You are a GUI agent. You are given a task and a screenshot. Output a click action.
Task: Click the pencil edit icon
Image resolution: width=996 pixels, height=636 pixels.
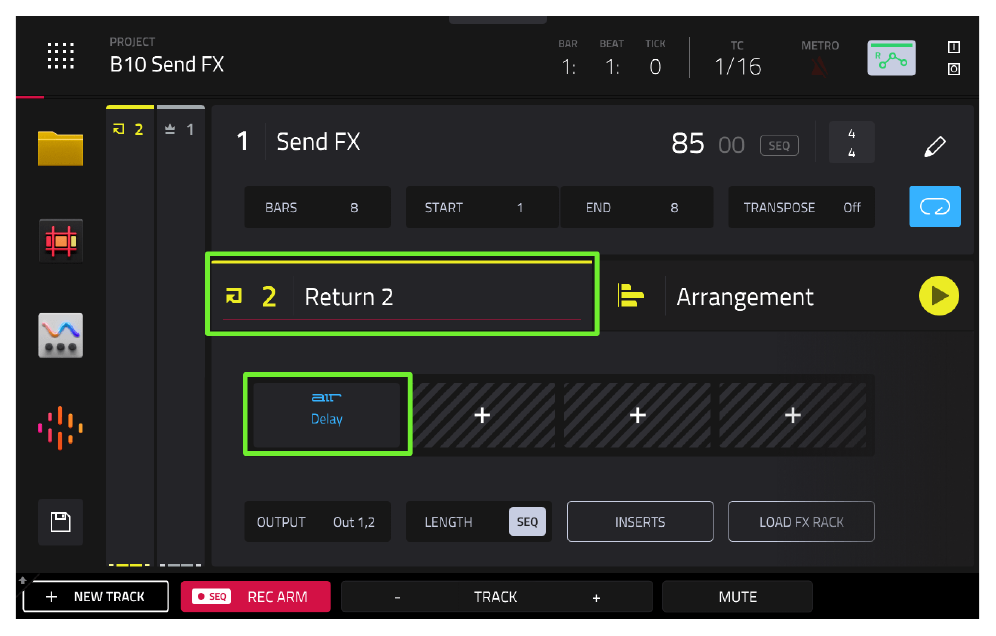[x=934, y=146]
